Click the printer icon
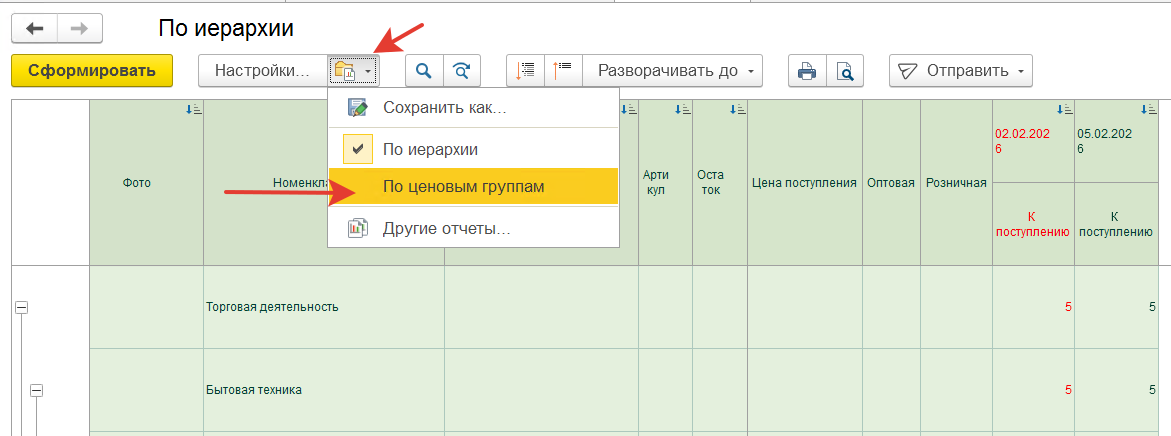 click(x=807, y=71)
